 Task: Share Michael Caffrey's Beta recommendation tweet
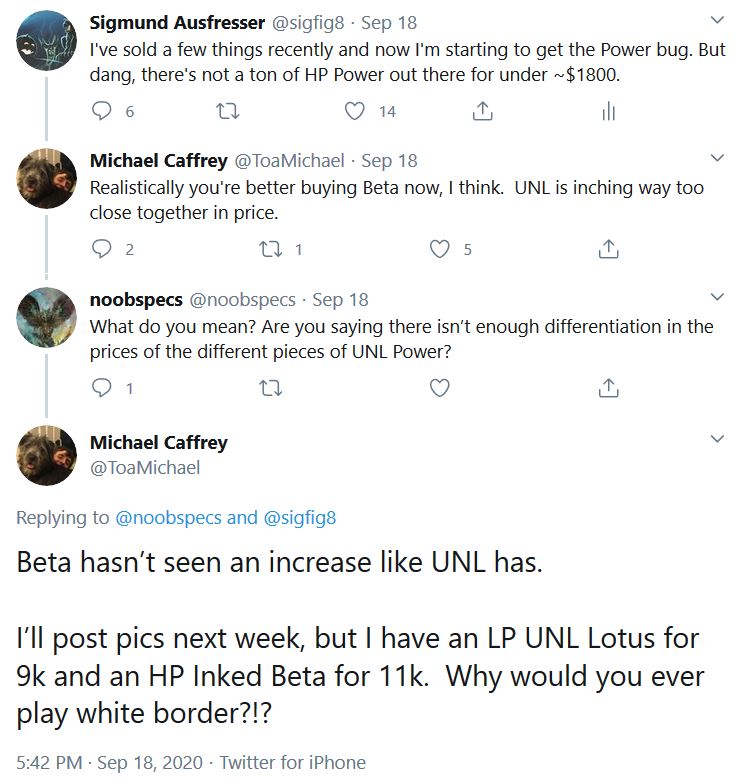pos(607,250)
